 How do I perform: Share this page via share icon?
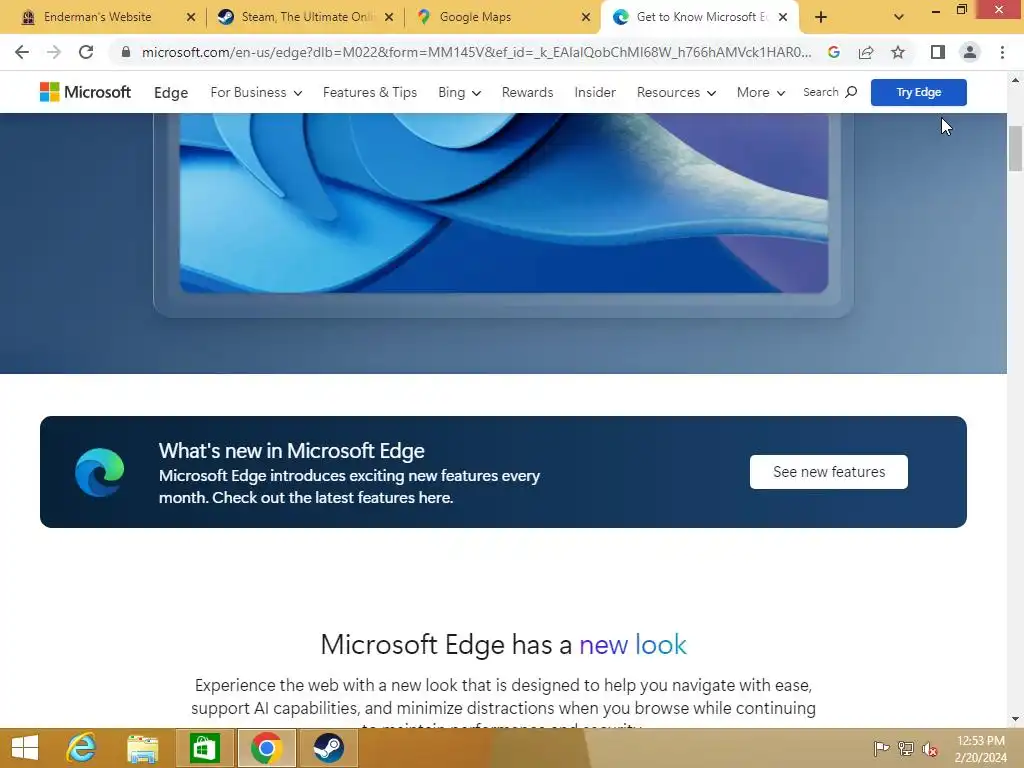866,52
